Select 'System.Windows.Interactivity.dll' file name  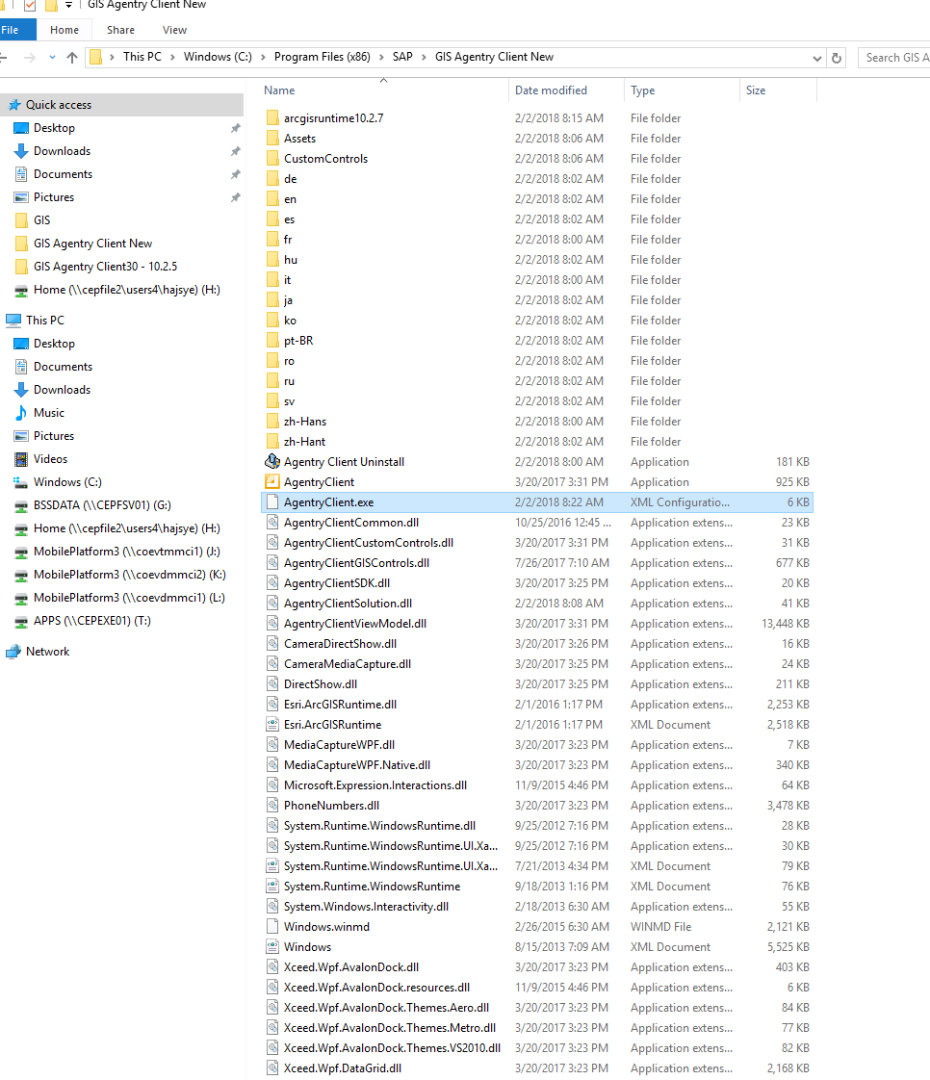tap(366, 906)
